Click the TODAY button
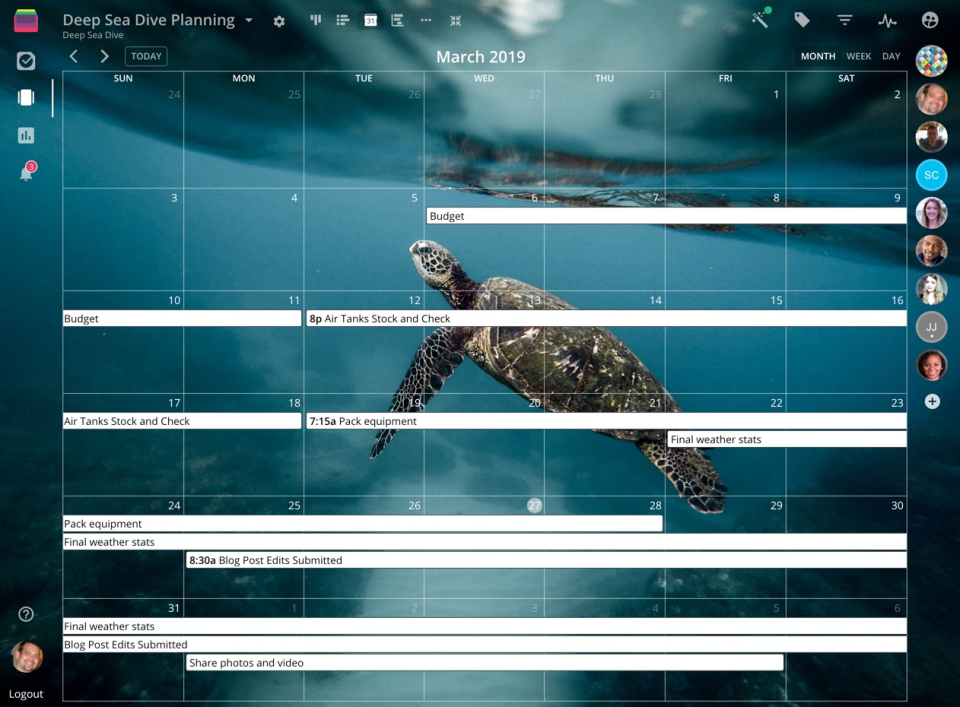The image size is (960, 707). 145,56
